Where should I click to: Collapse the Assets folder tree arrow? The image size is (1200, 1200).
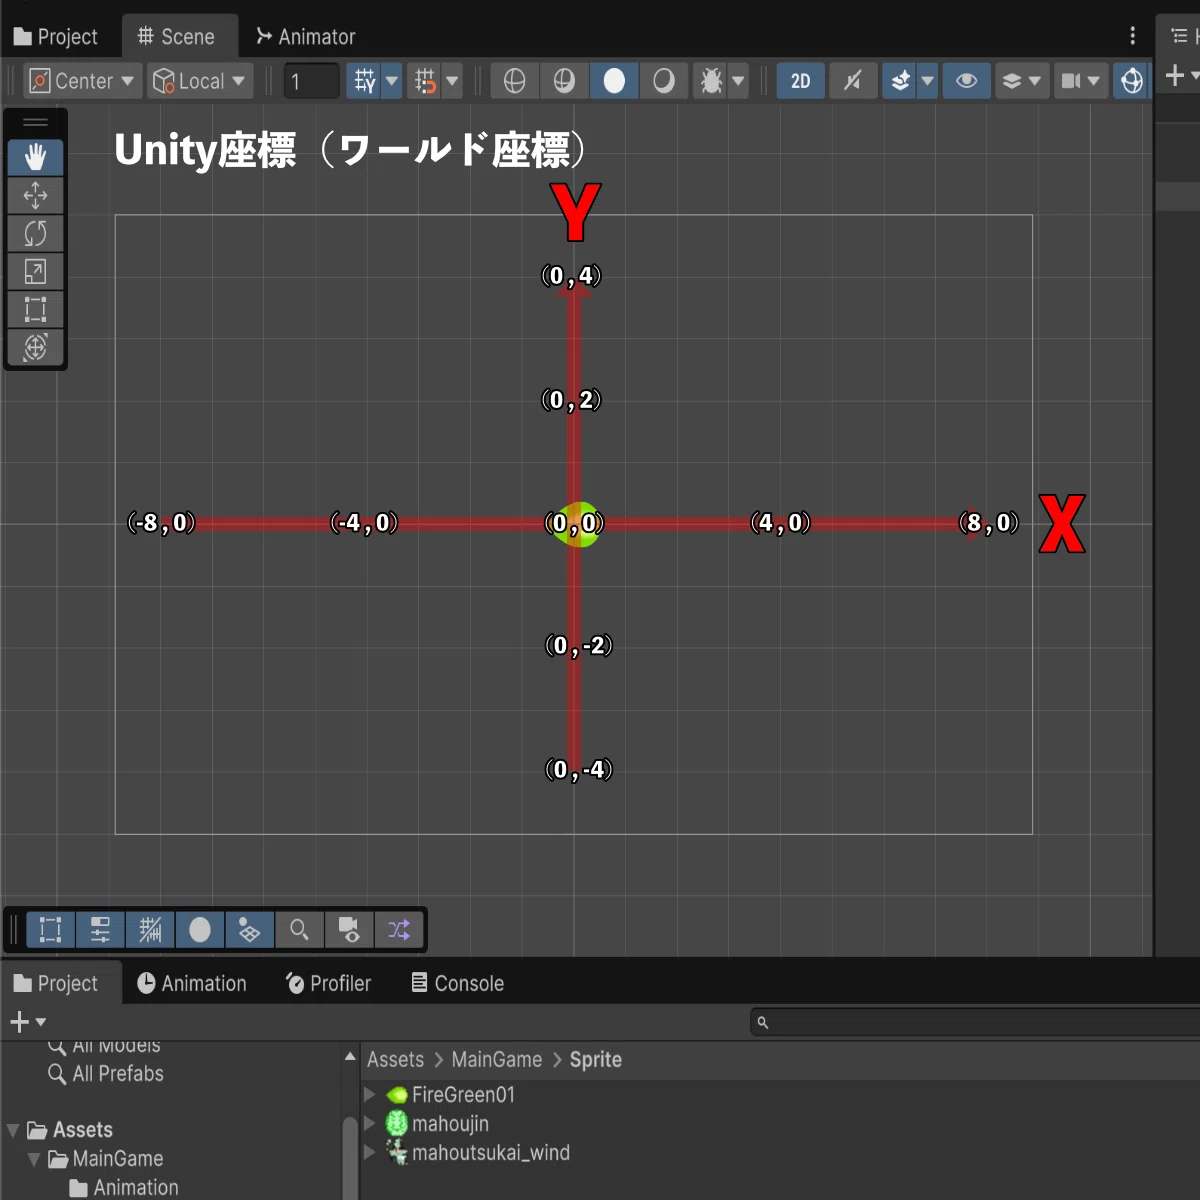pyautogui.click(x=13, y=1130)
